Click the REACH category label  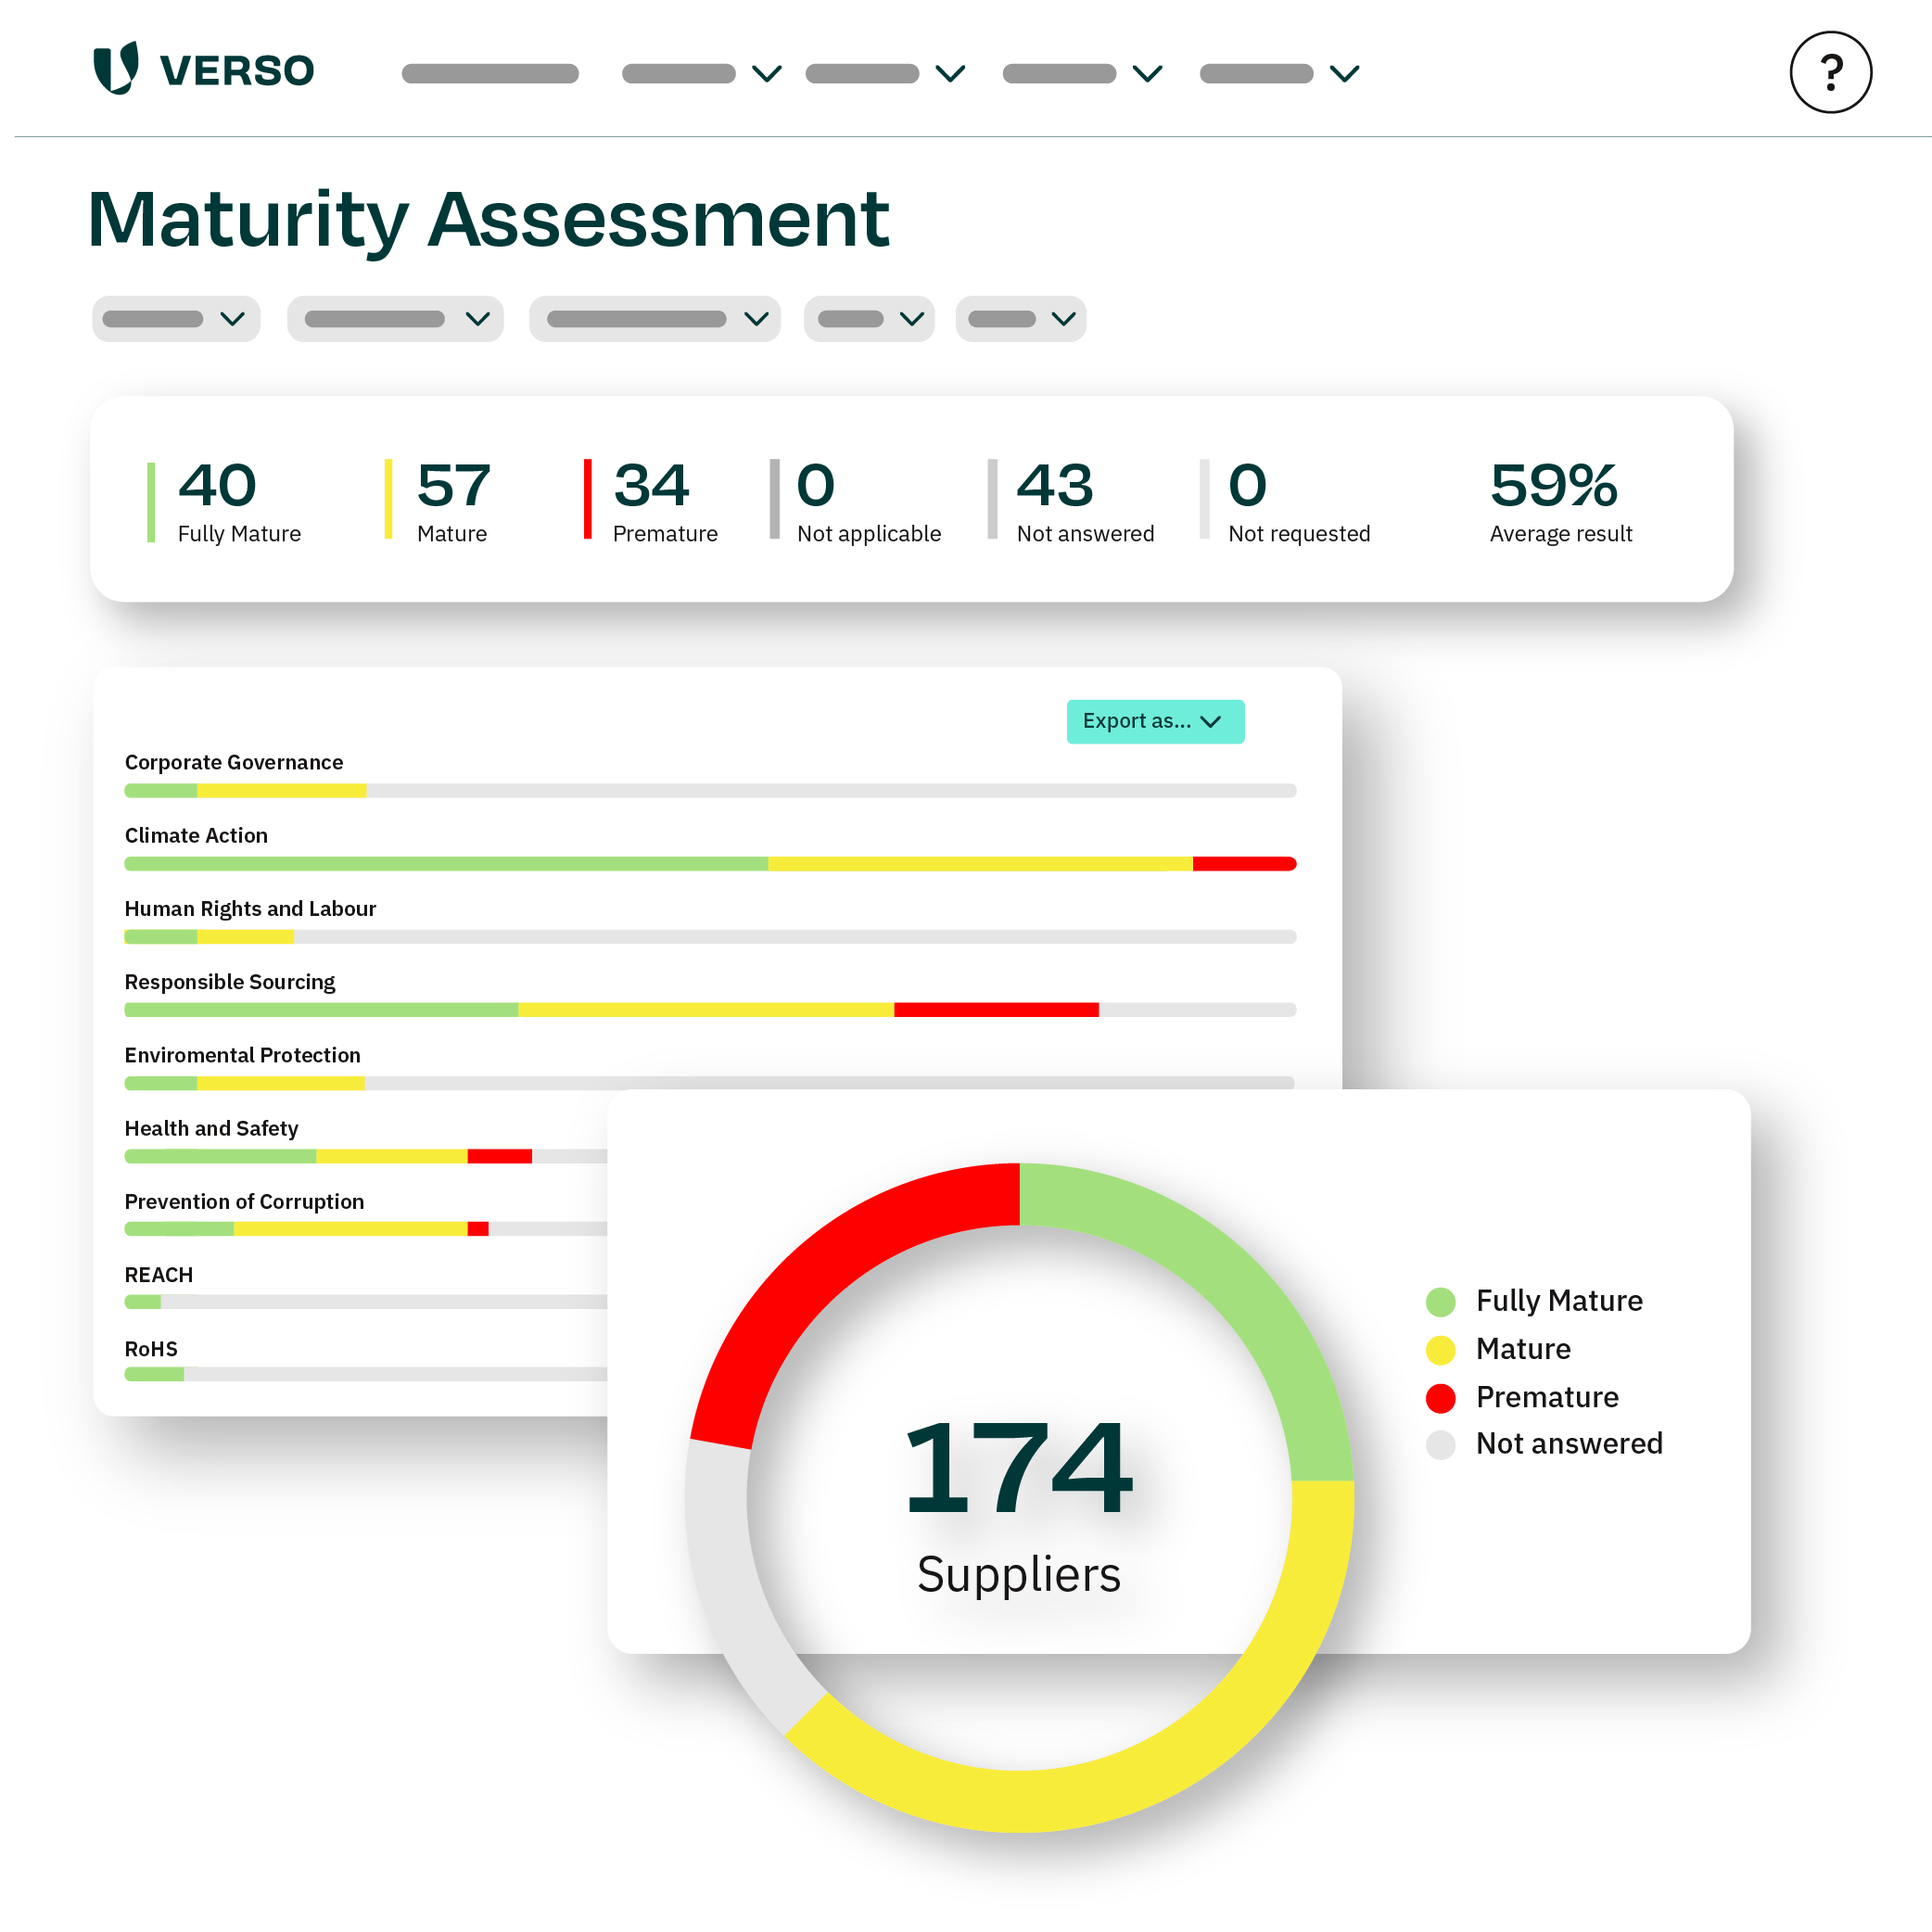158,1274
